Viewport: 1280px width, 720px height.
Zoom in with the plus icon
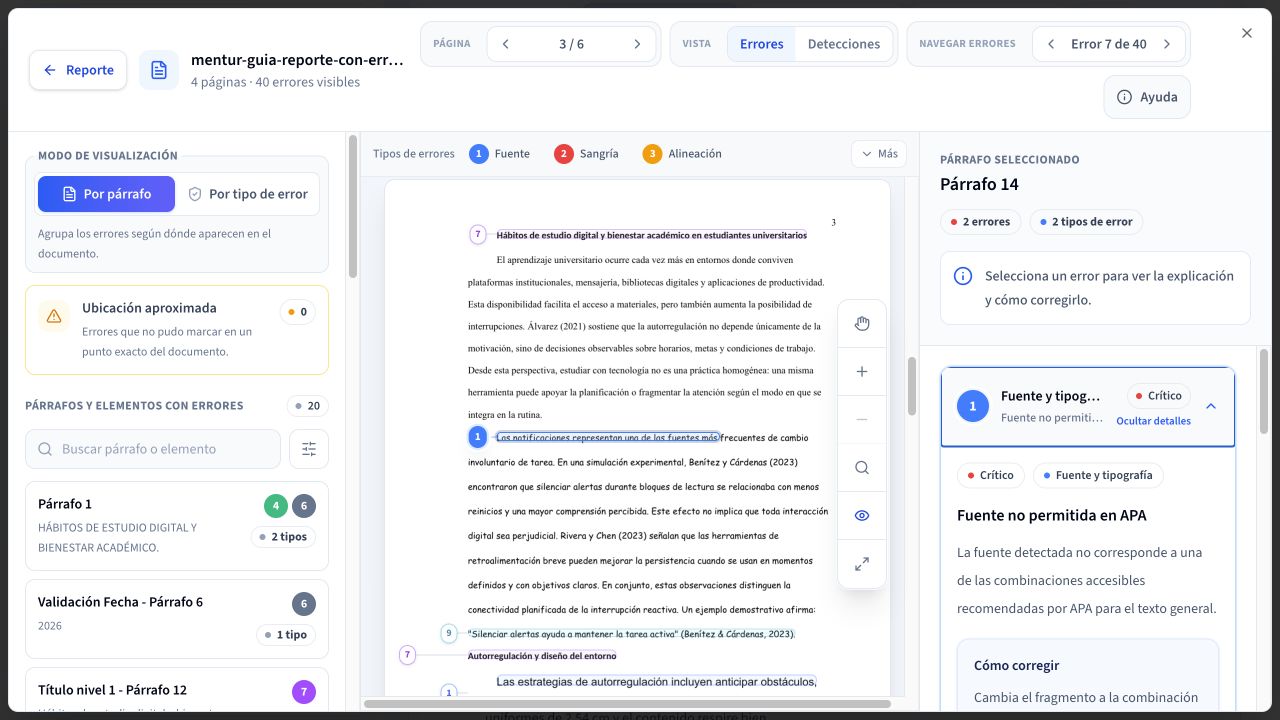tap(862, 371)
